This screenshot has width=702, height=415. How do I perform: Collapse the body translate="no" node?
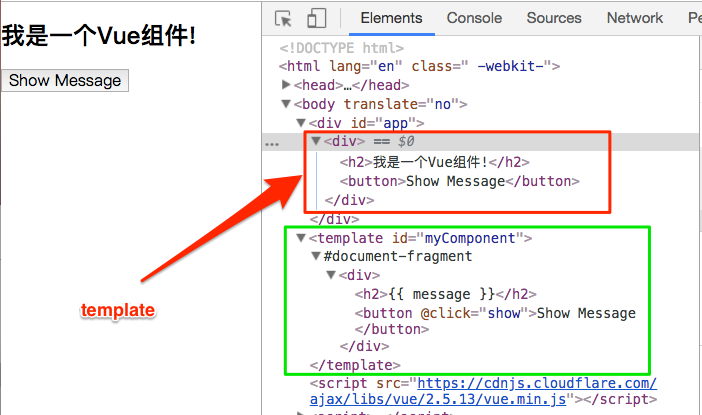point(286,103)
